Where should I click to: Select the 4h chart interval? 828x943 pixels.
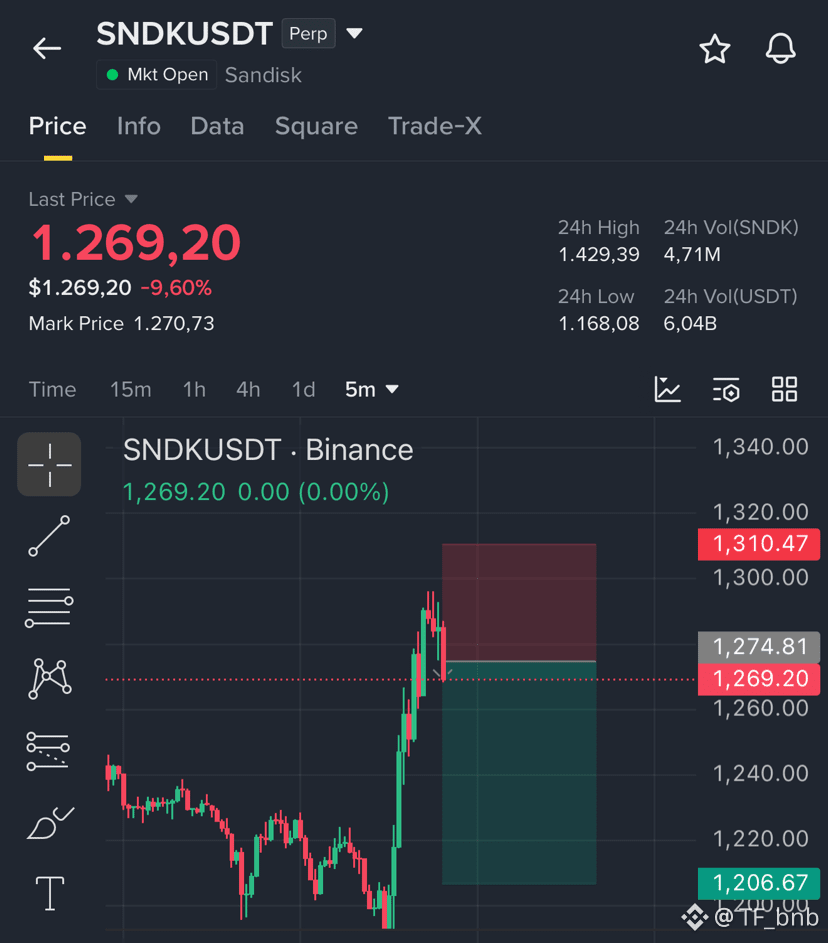pos(248,390)
